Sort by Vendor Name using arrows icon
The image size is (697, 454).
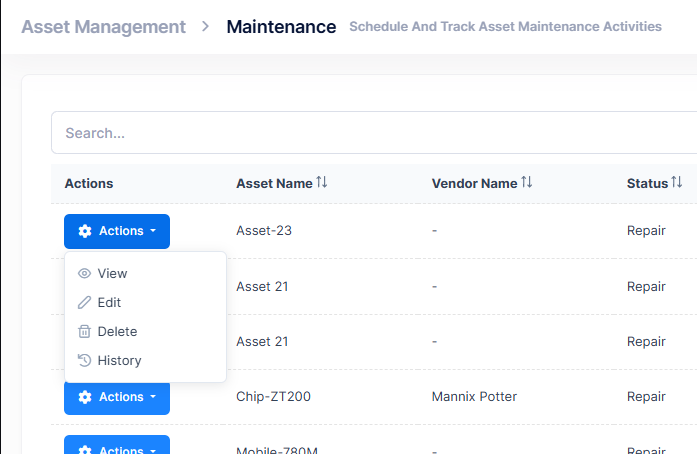527,182
